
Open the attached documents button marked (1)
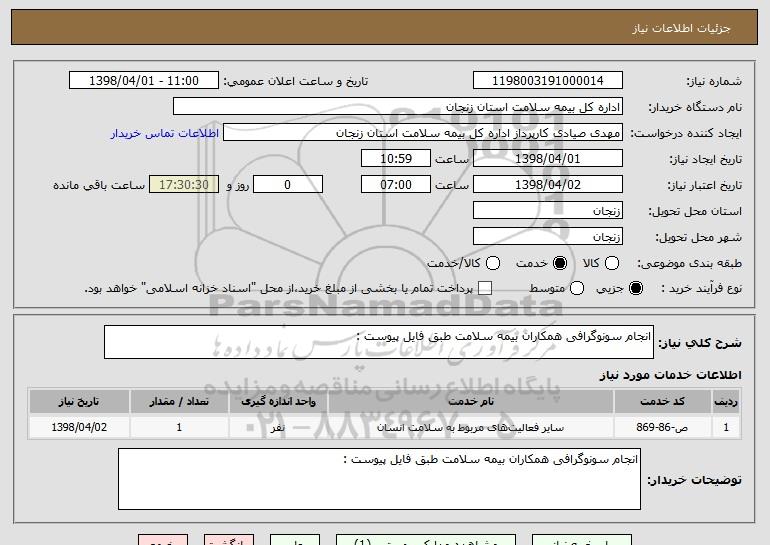coord(426,540)
